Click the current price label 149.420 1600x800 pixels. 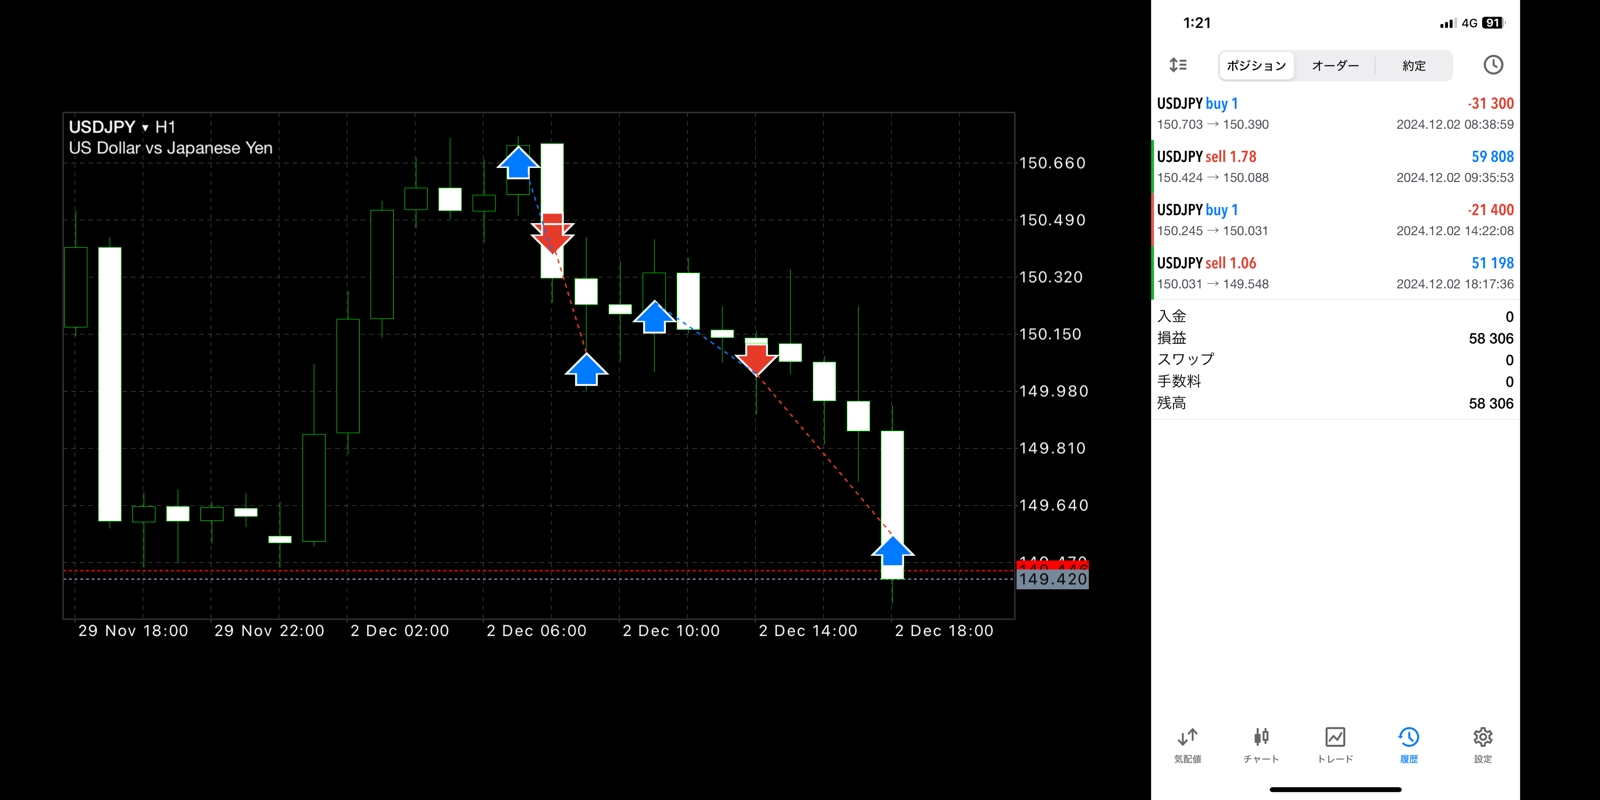click(x=1052, y=579)
